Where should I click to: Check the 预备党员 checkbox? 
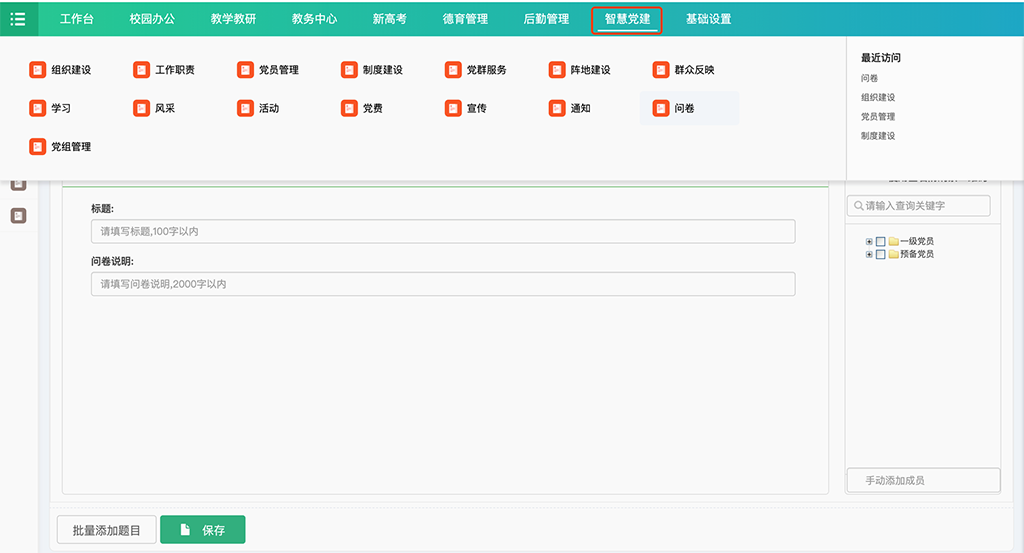(881, 255)
